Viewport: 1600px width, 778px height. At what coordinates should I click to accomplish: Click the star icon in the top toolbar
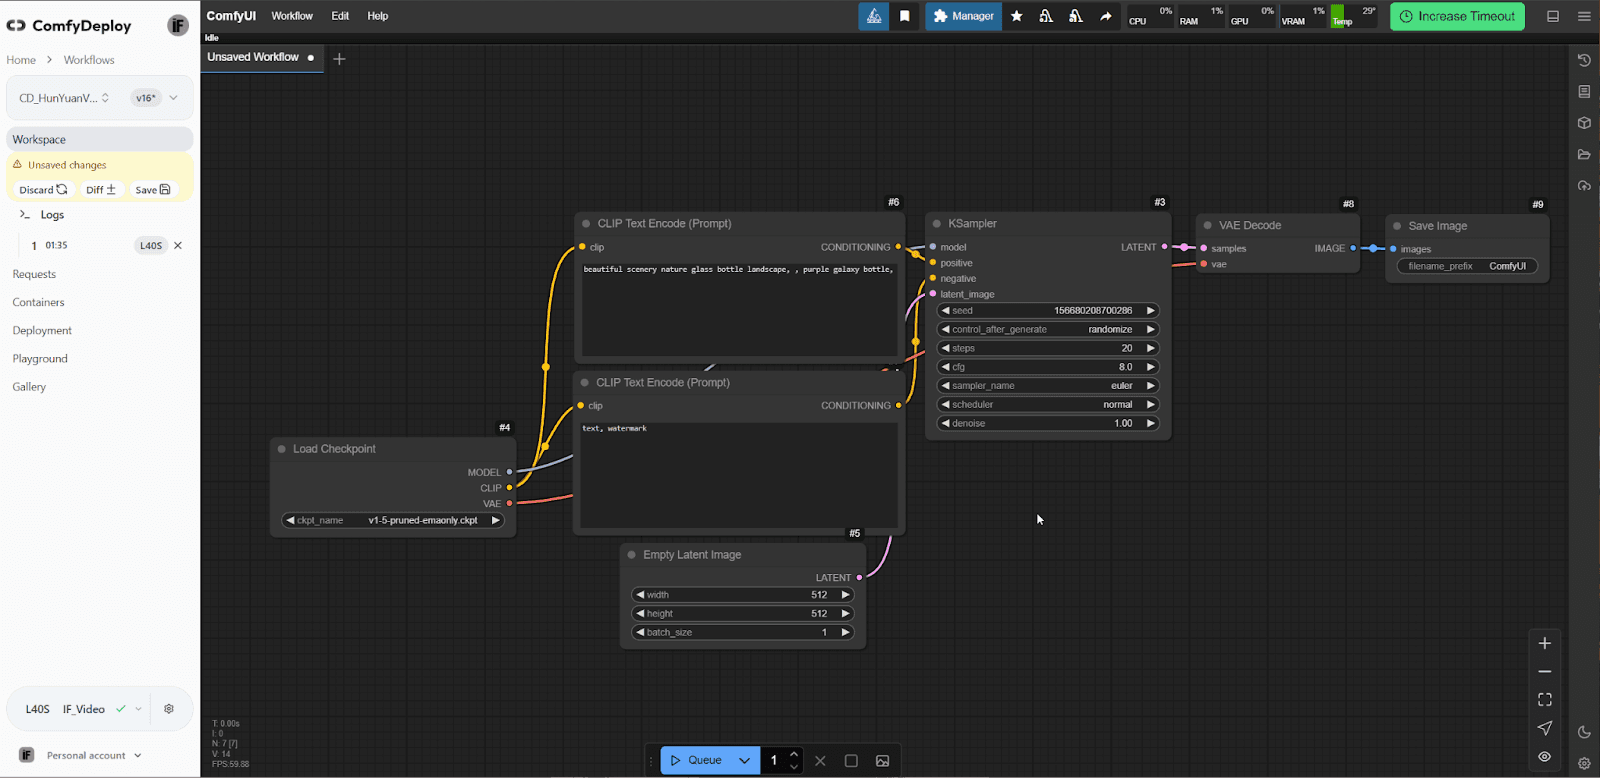coord(1017,16)
